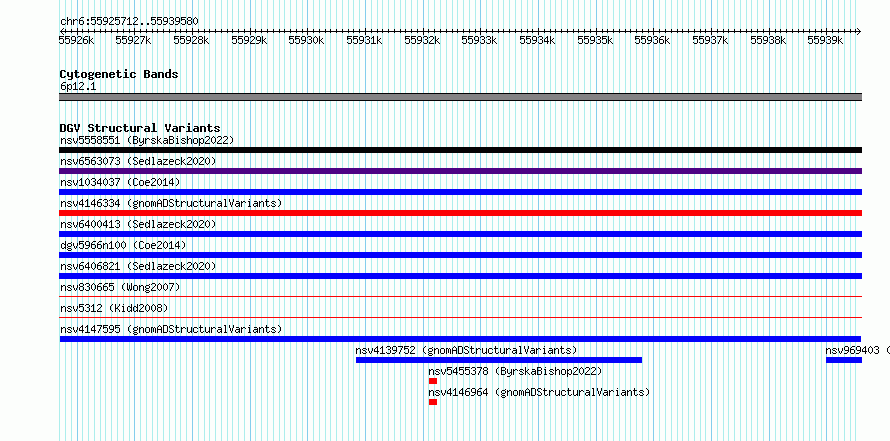Select short blue bar under nsv969403
The height and width of the screenshot is (441, 890).
(843, 360)
